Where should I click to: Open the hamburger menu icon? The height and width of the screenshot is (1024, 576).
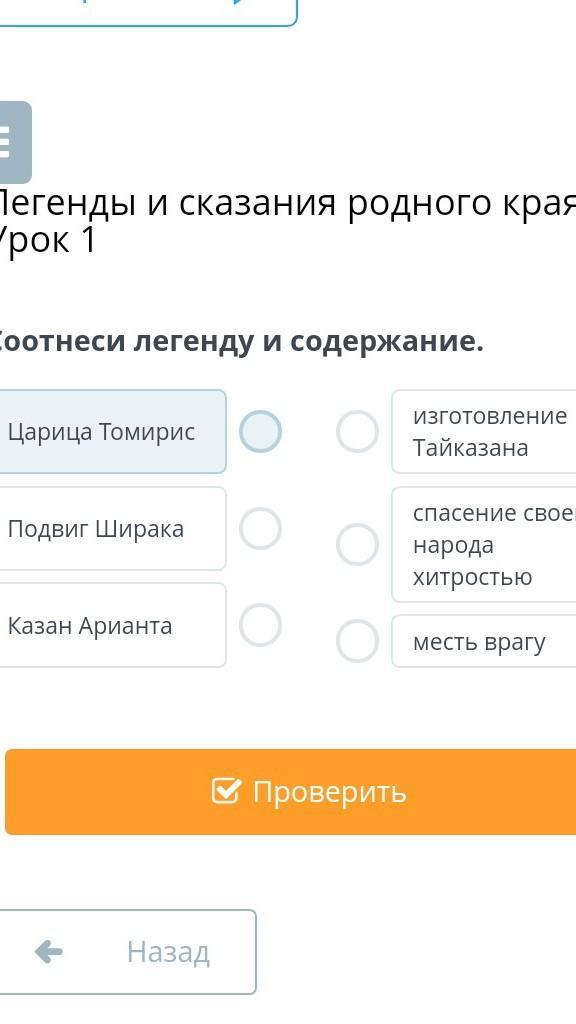click(x=12, y=142)
